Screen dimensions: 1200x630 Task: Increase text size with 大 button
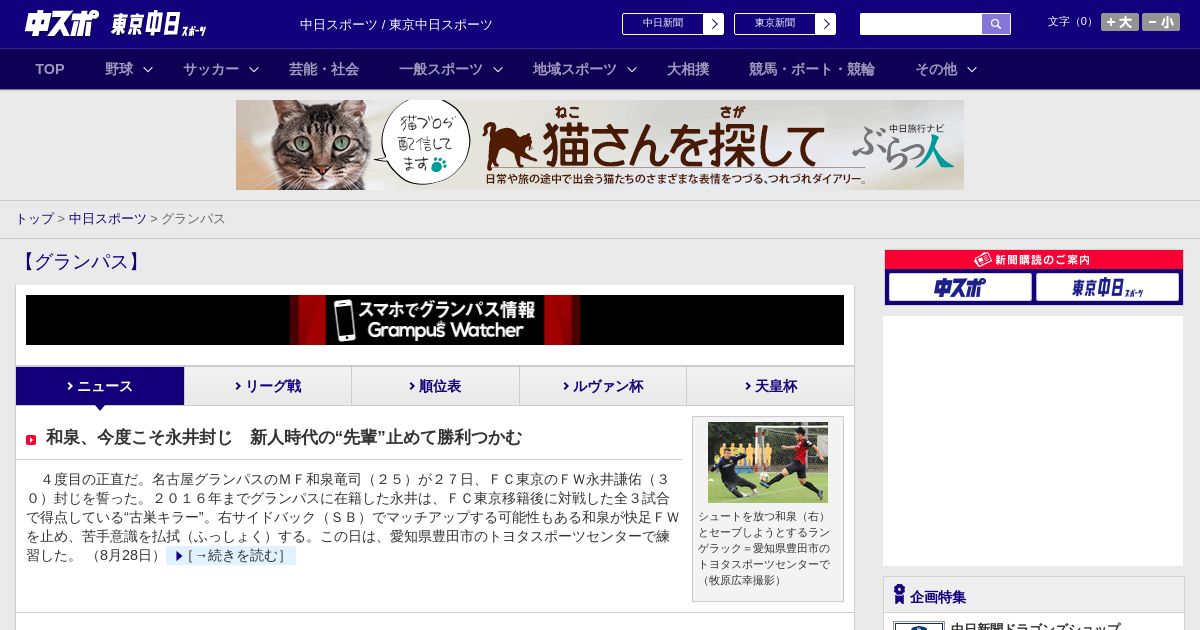(1120, 22)
